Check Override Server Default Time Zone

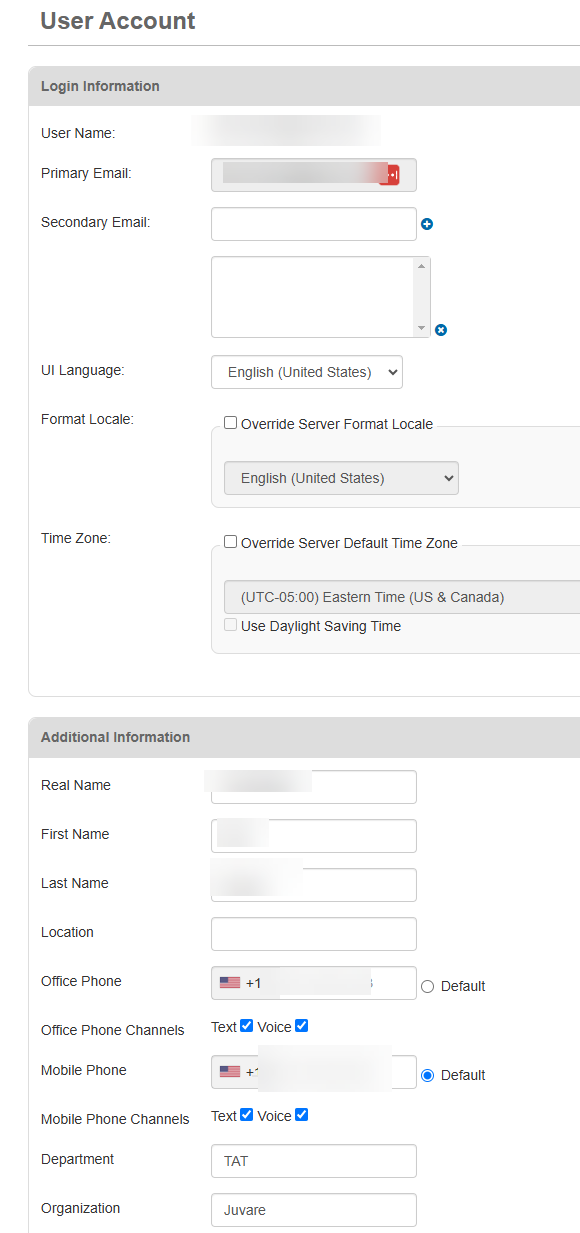[x=230, y=541]
